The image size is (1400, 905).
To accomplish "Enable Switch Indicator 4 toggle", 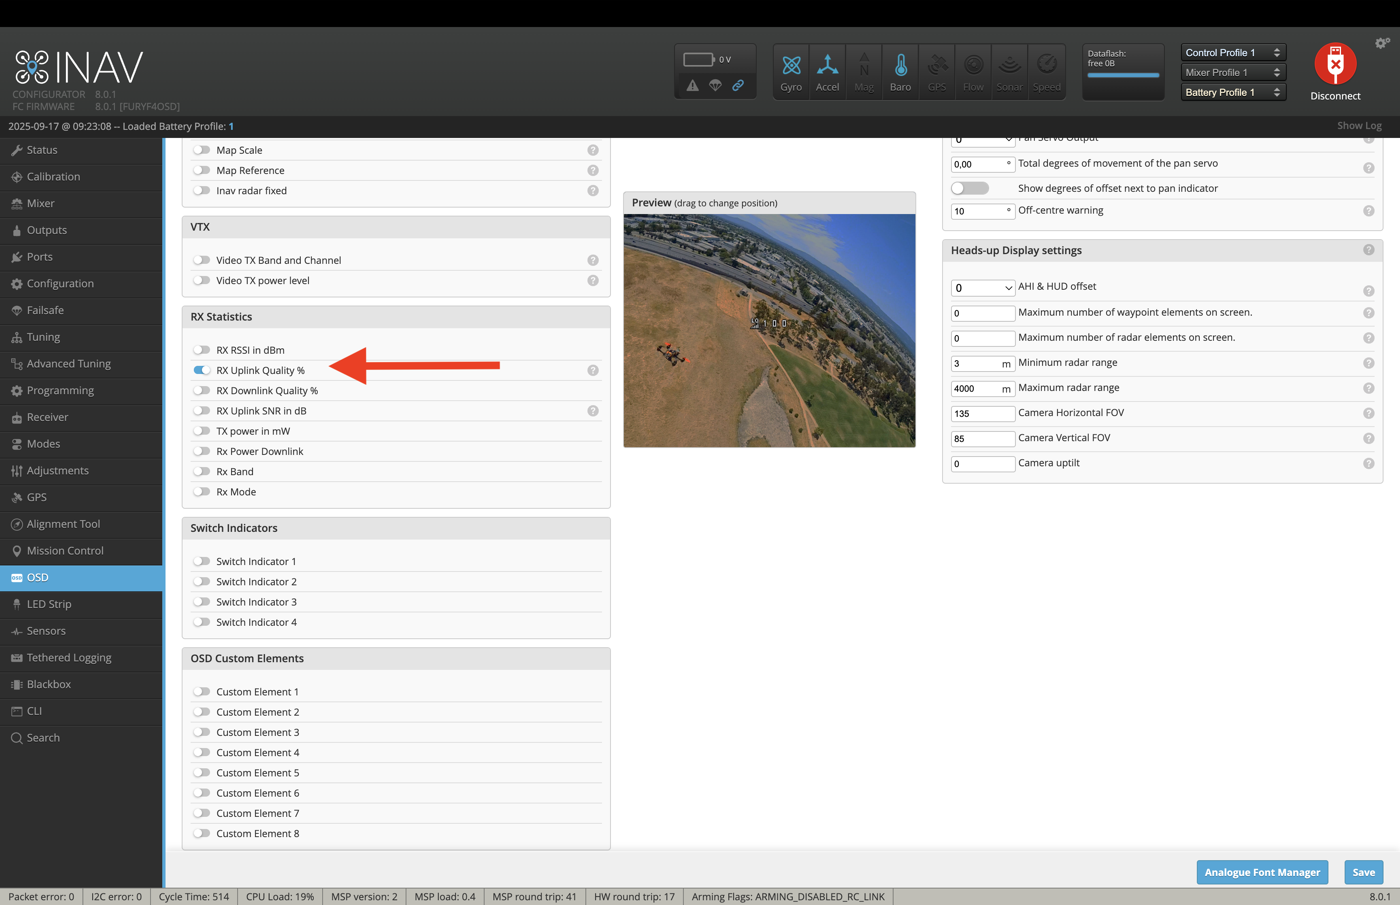I will [202, 622].
